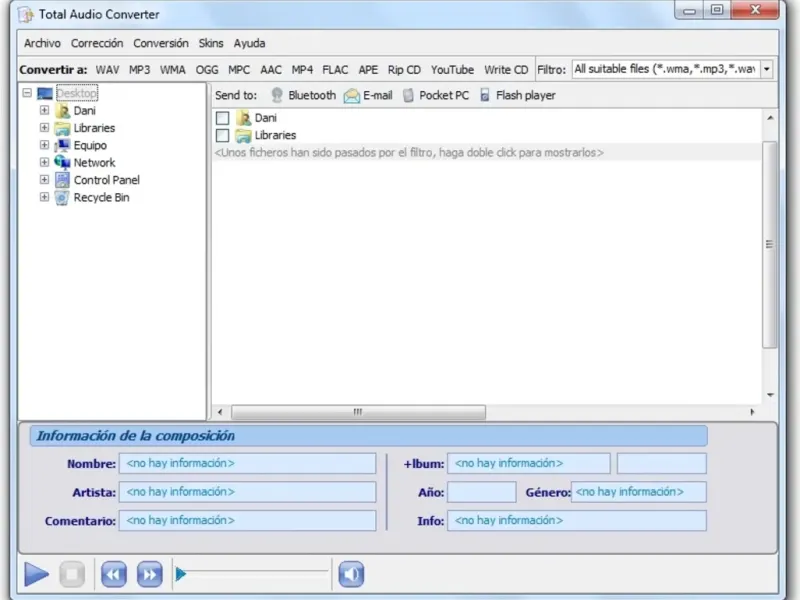800x600 pixels.
Task: Click the fast-forward button
Action: pos(149,574)
